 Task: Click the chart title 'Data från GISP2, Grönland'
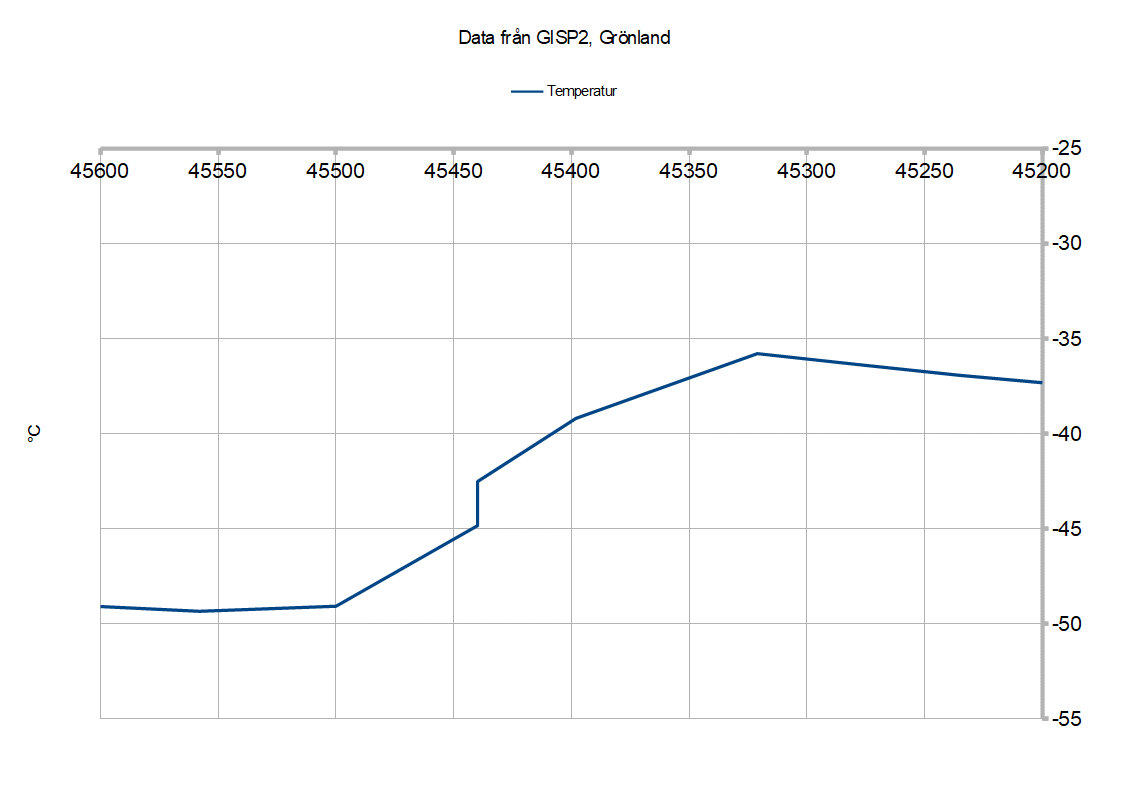point(564,38)
